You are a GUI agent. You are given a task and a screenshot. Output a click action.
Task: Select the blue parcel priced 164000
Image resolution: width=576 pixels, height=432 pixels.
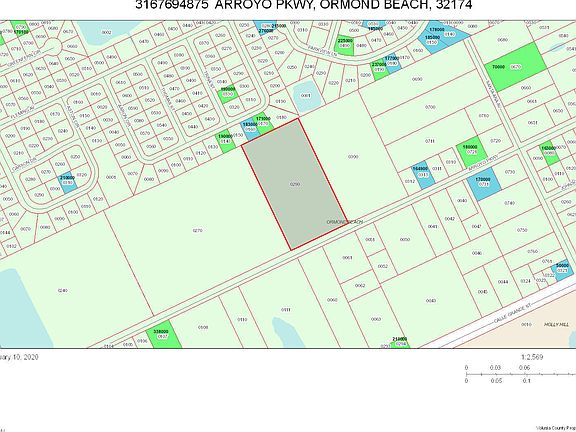(x=424, y=175)
